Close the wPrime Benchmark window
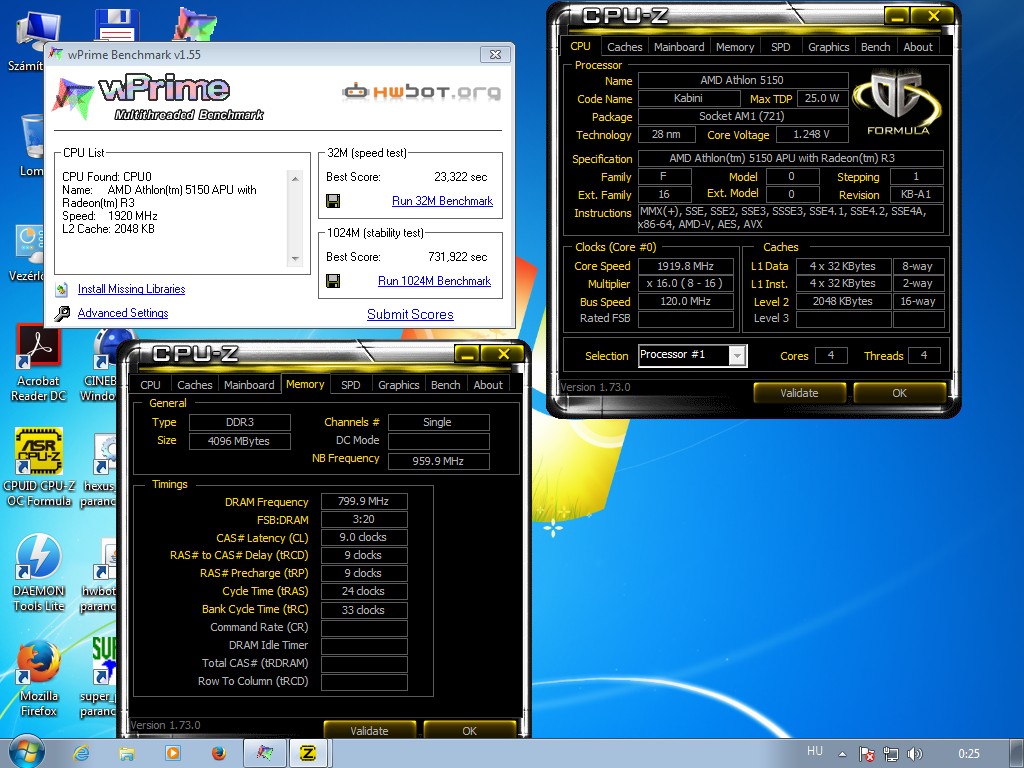Image resolution: width=1024 pixels, height=768 pixels. pyautogui.click(x=495, y=55)
